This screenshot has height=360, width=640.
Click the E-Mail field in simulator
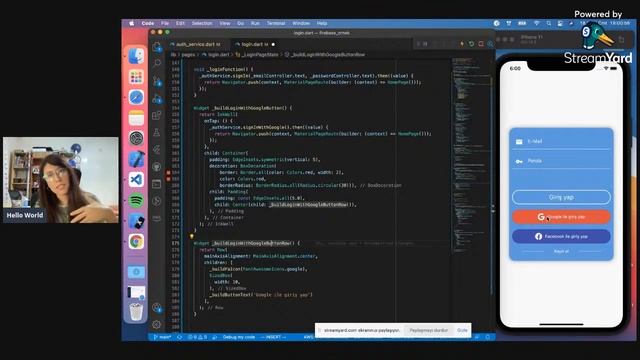561,142
